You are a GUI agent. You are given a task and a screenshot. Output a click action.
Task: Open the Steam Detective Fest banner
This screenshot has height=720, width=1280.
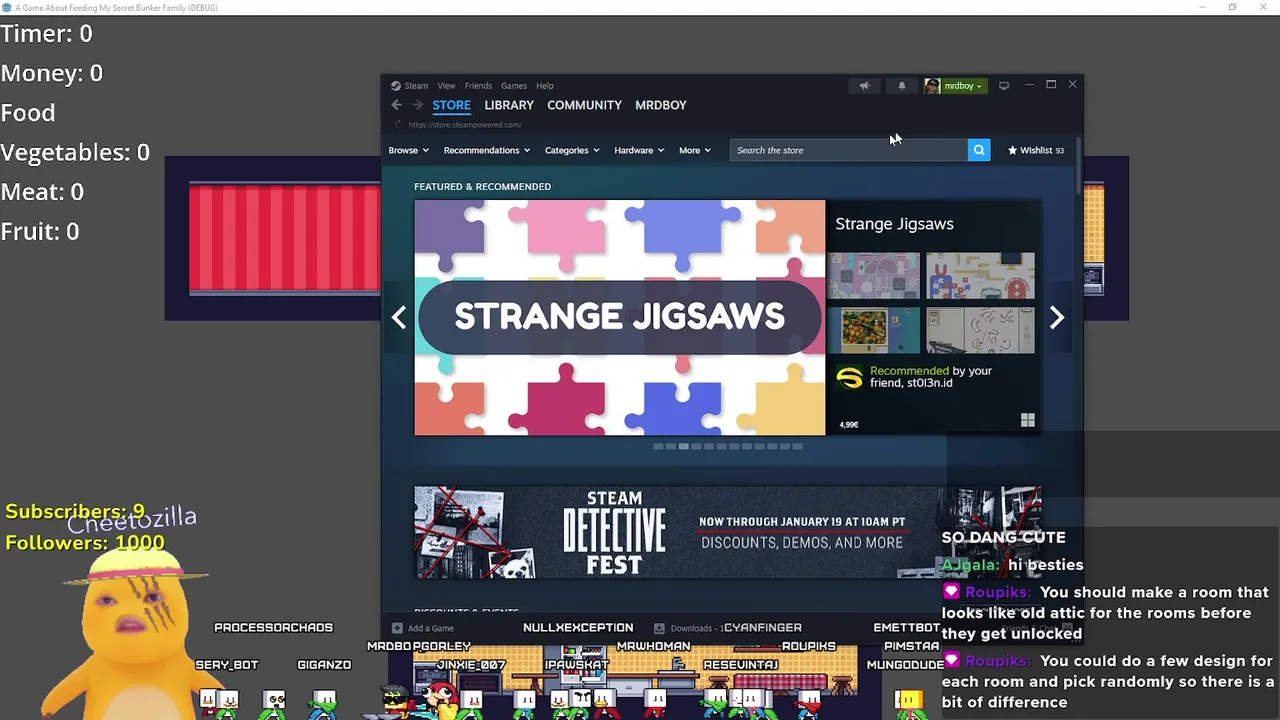[x=727, y=532]
